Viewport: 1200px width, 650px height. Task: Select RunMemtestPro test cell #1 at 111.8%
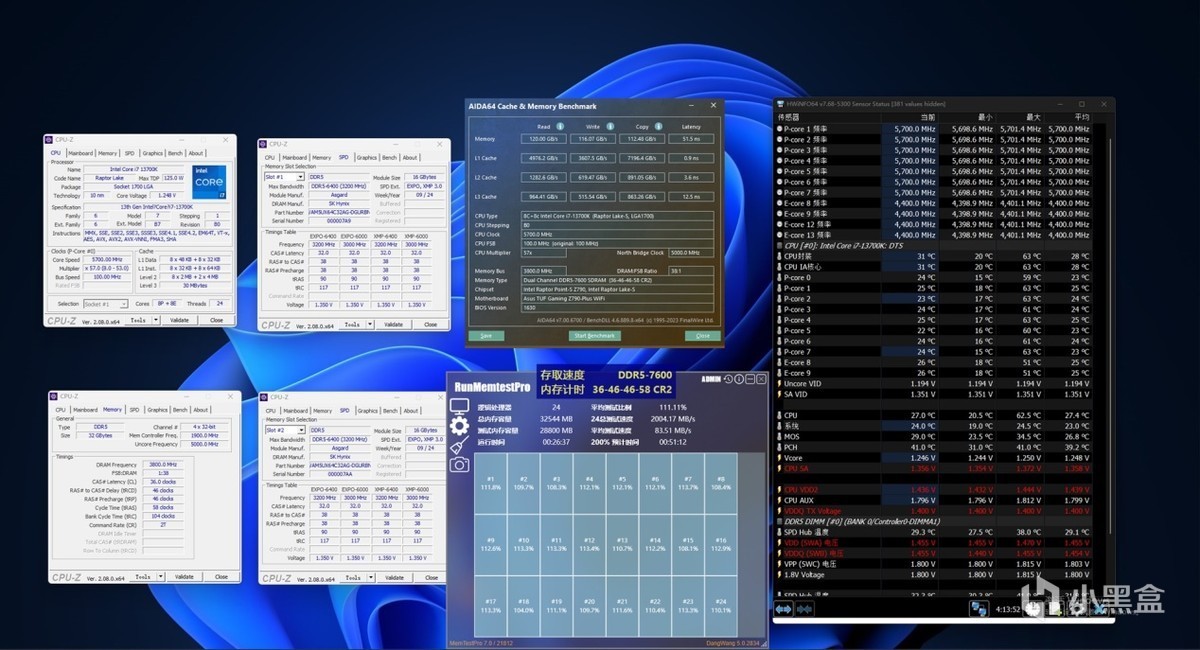point(491,483)
